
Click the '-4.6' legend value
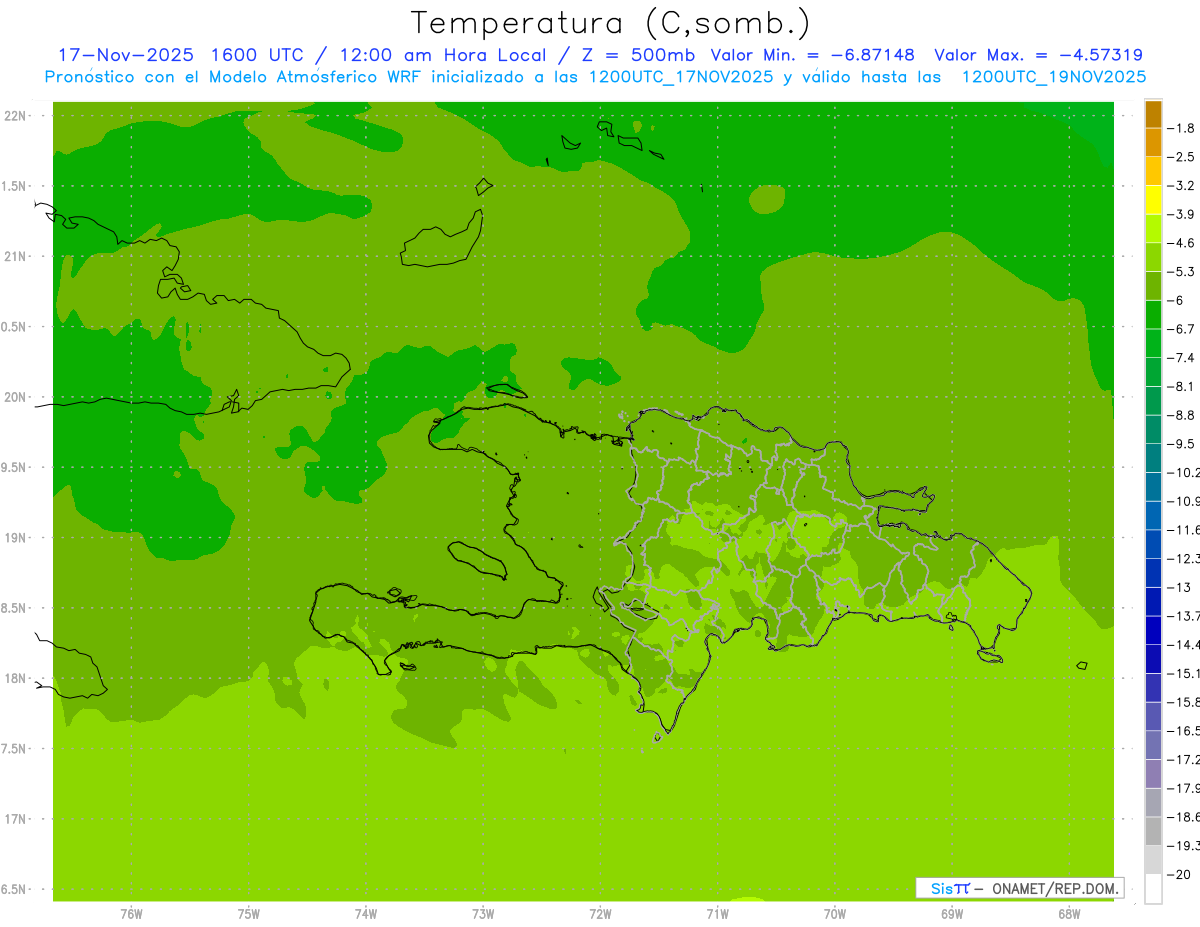(x=1182, y=243)
